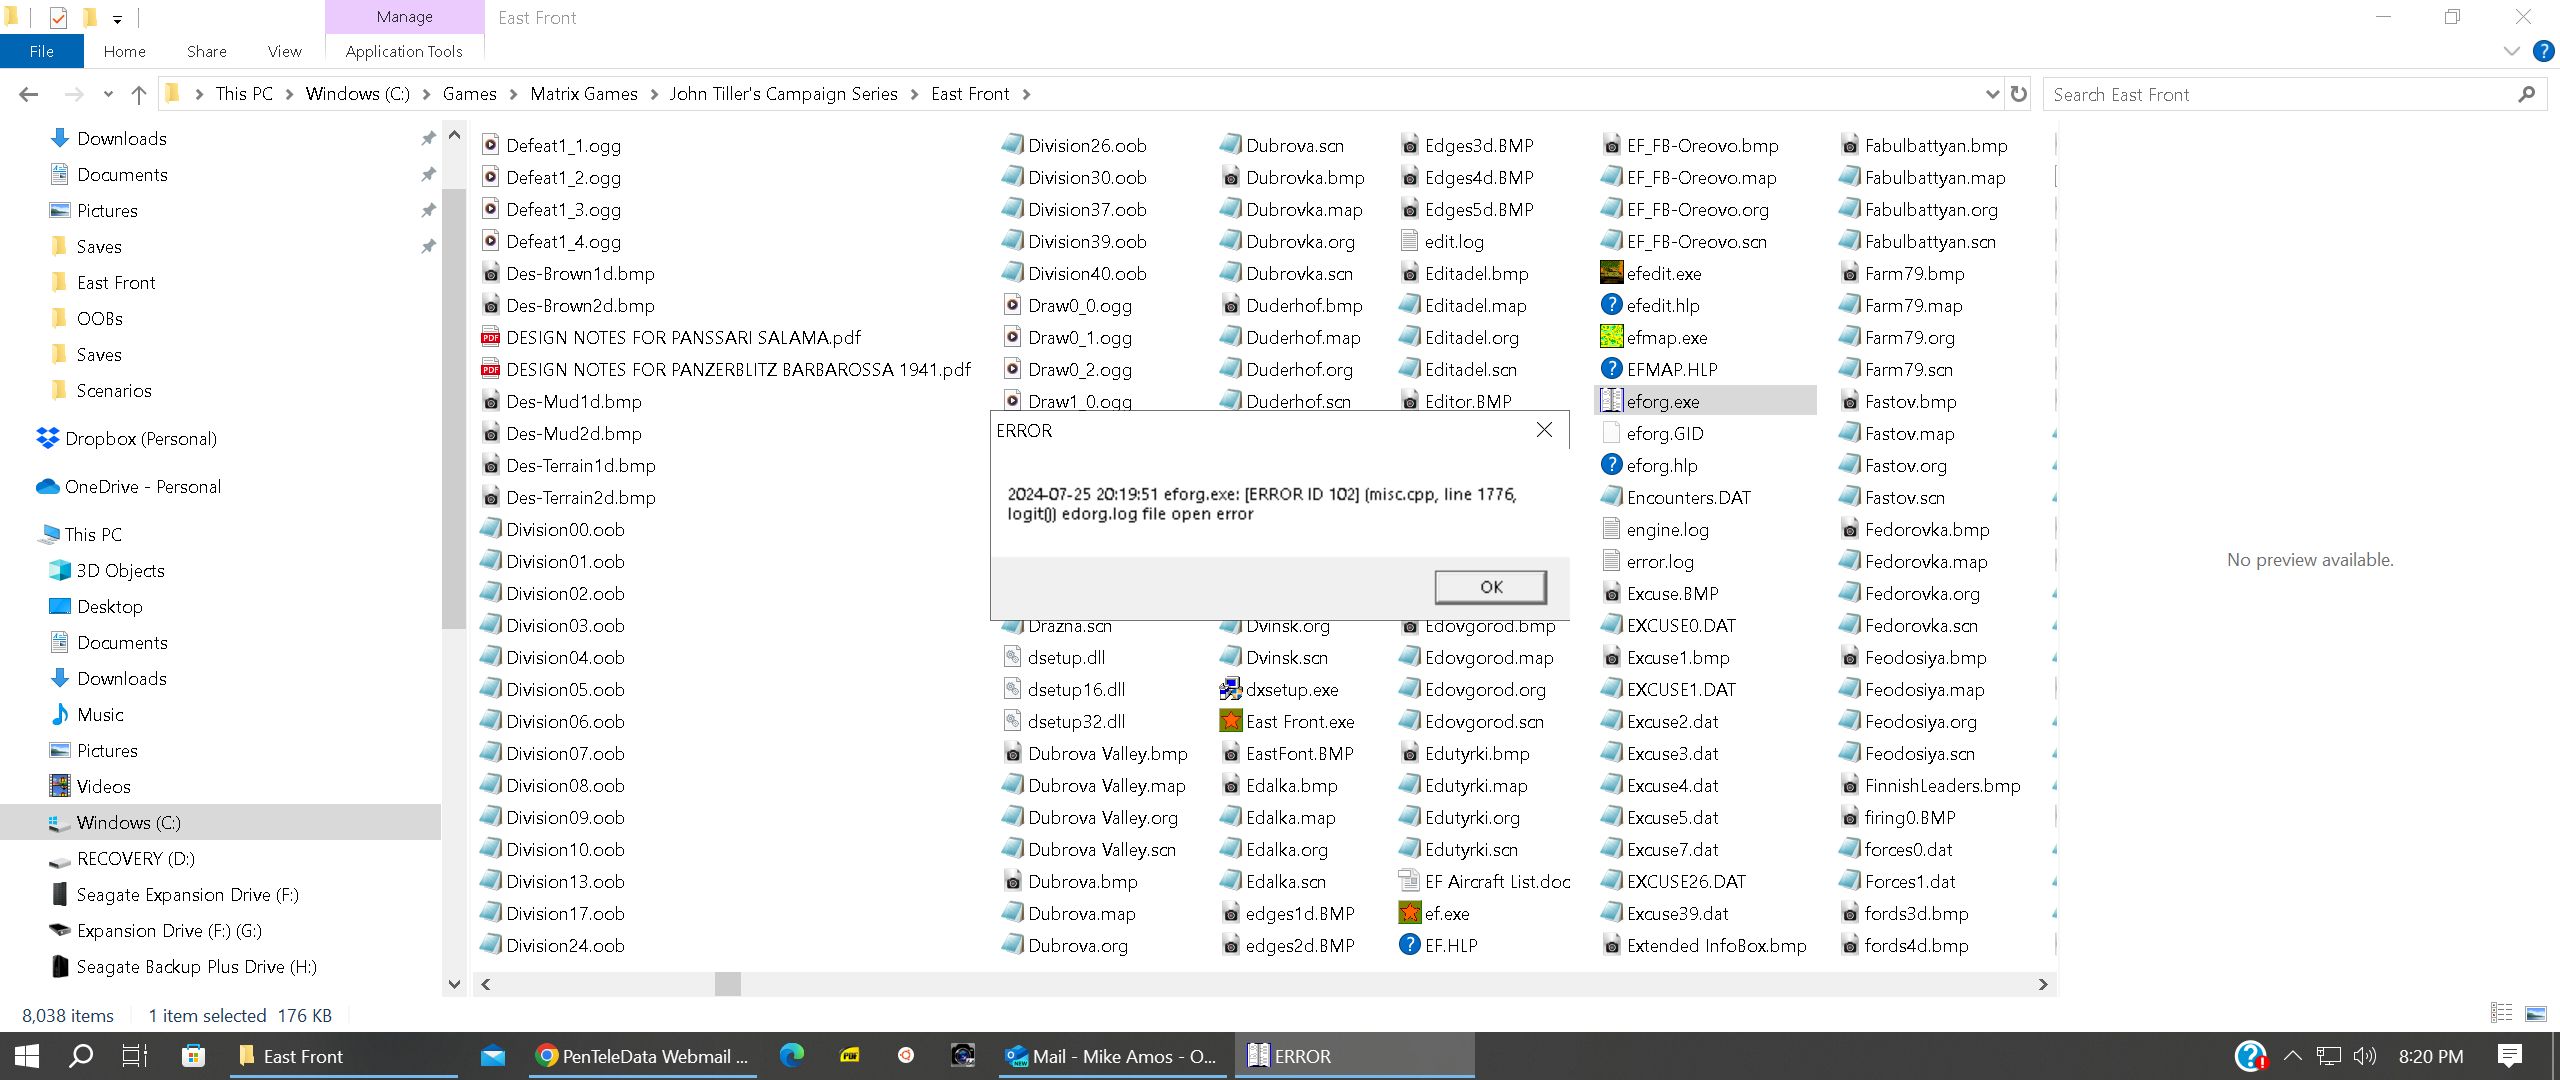Open address bar history dropdown
The width and height of the screenshot is (2560, 1080).
click(x=1991, y=94)
